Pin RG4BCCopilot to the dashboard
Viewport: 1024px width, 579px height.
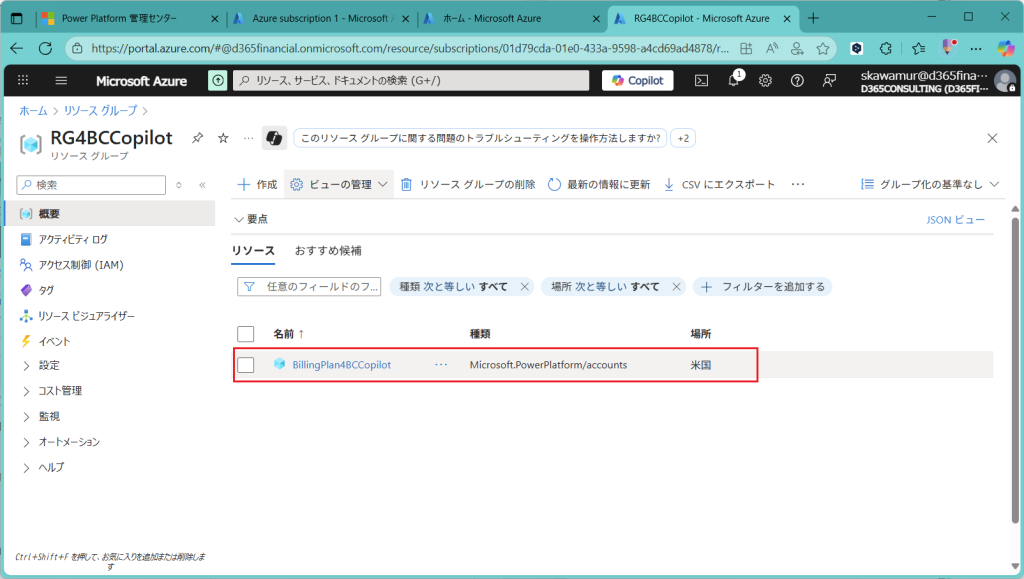(197, 138)
